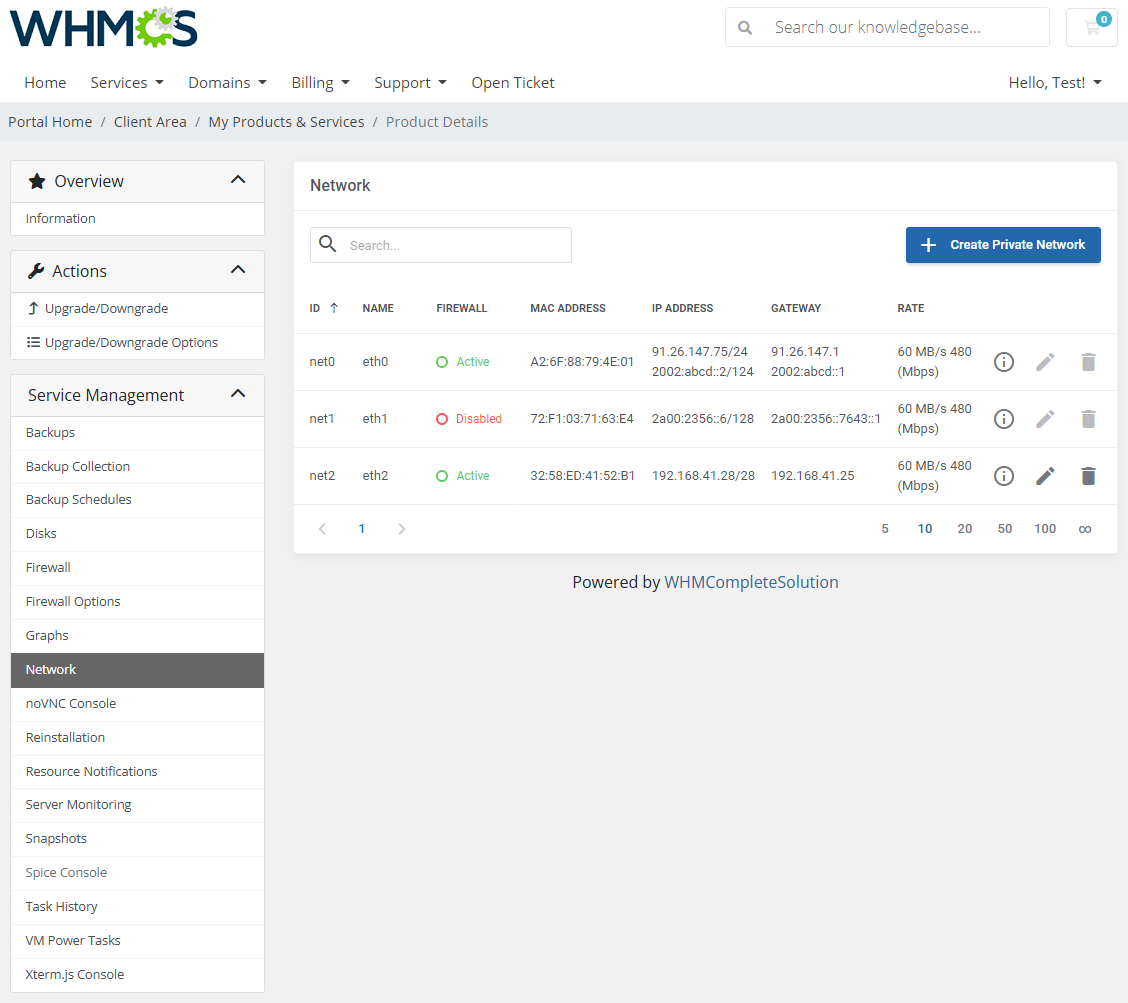The width and height of the screenshot is (1128, 1003).
Task: Click Upgrade/Downgrade Options action
Action: point(137,342)
